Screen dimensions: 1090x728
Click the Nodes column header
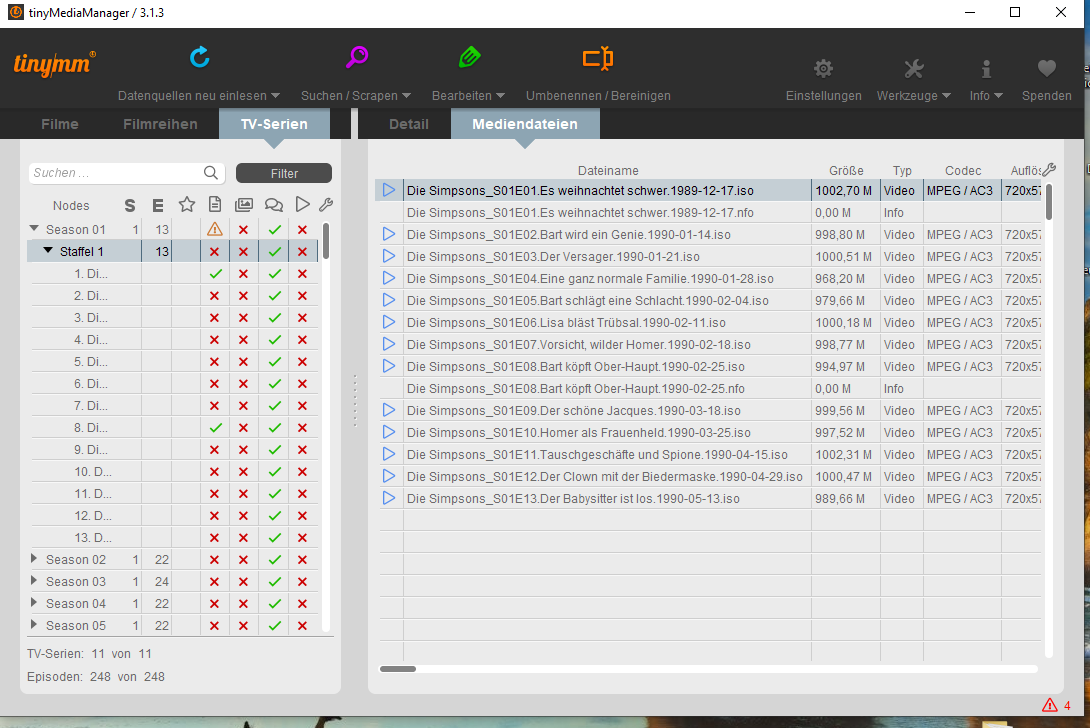pos(71,206)
